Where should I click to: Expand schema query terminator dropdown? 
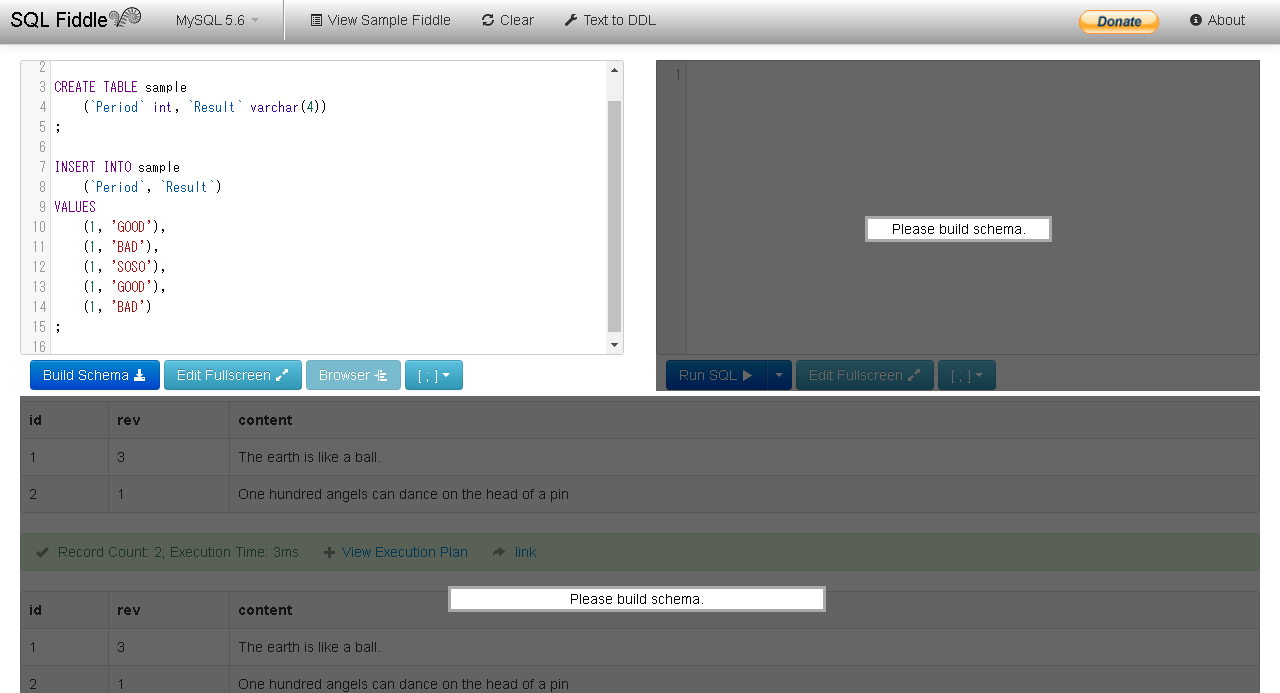click(434, 375)
